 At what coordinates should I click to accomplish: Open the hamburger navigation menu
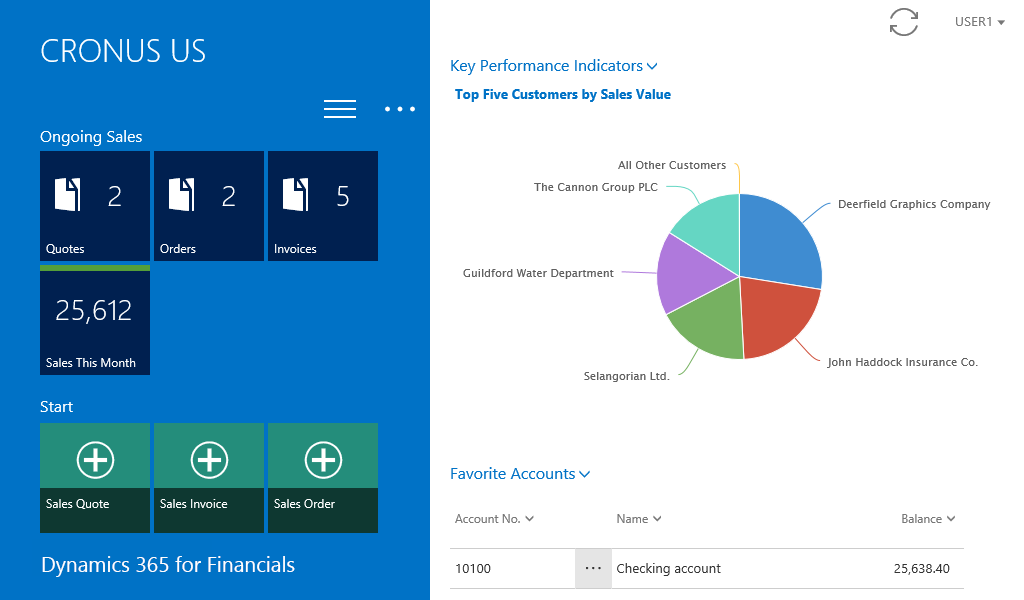pos(340,109)
